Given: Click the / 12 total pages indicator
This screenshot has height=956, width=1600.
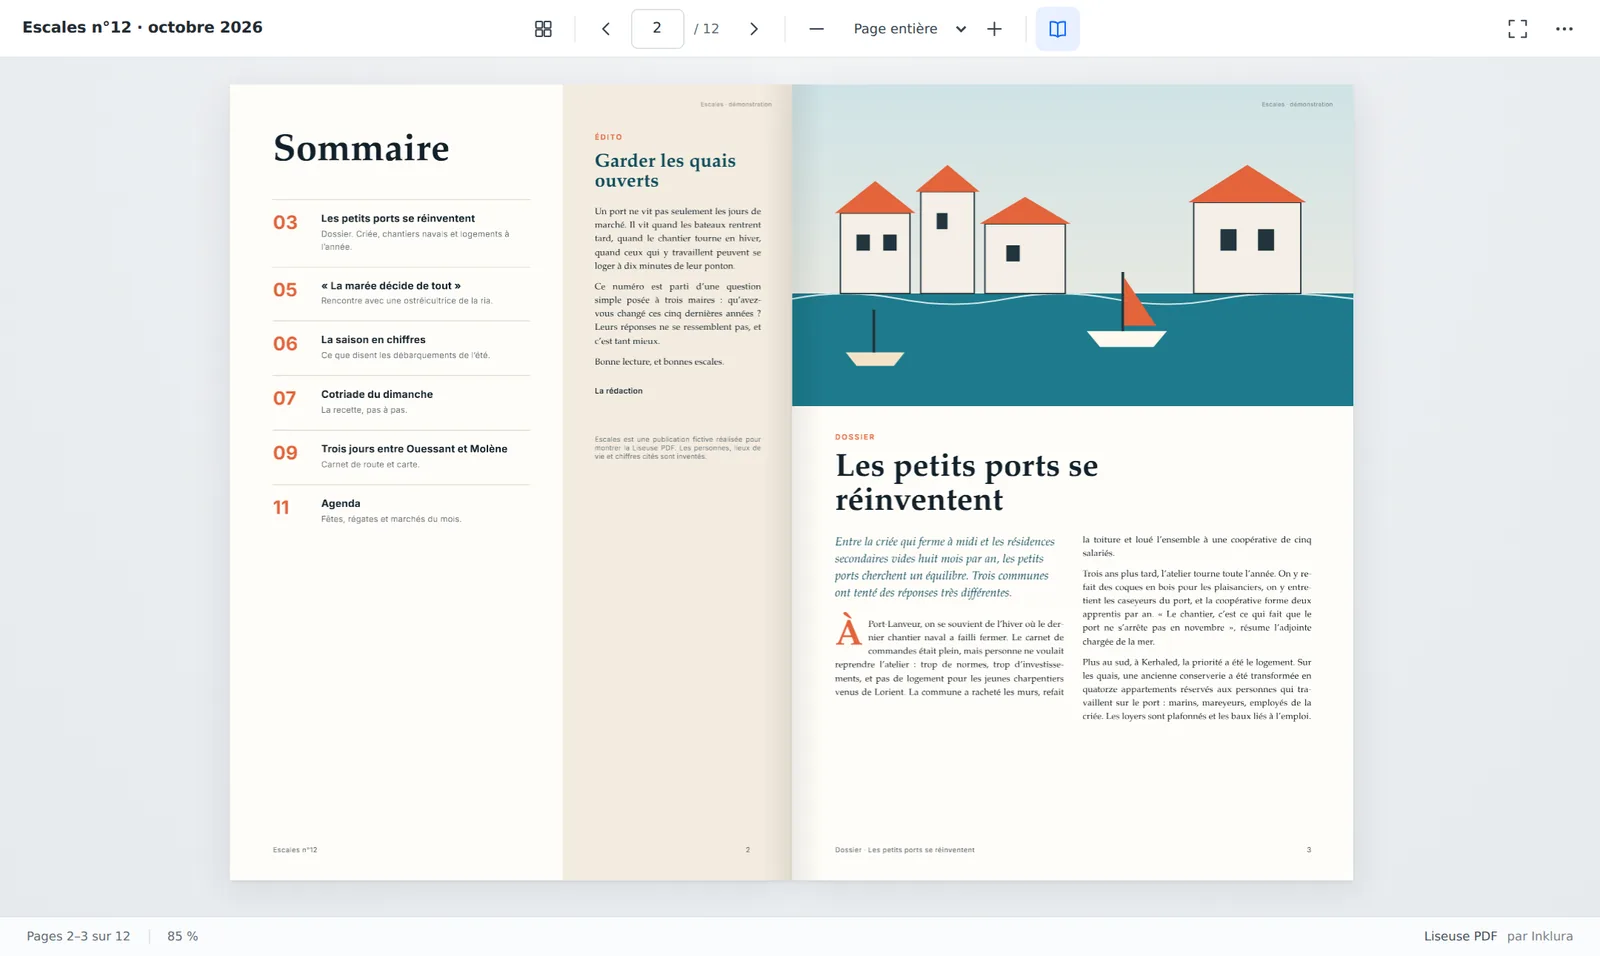Looking at the screenshot, I should 707,29.
